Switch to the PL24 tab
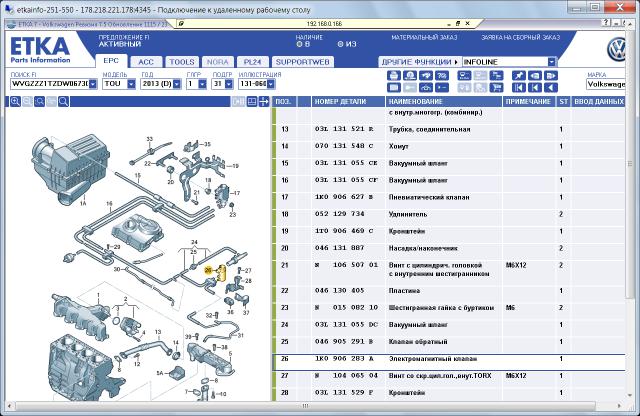 click(252, 62)
